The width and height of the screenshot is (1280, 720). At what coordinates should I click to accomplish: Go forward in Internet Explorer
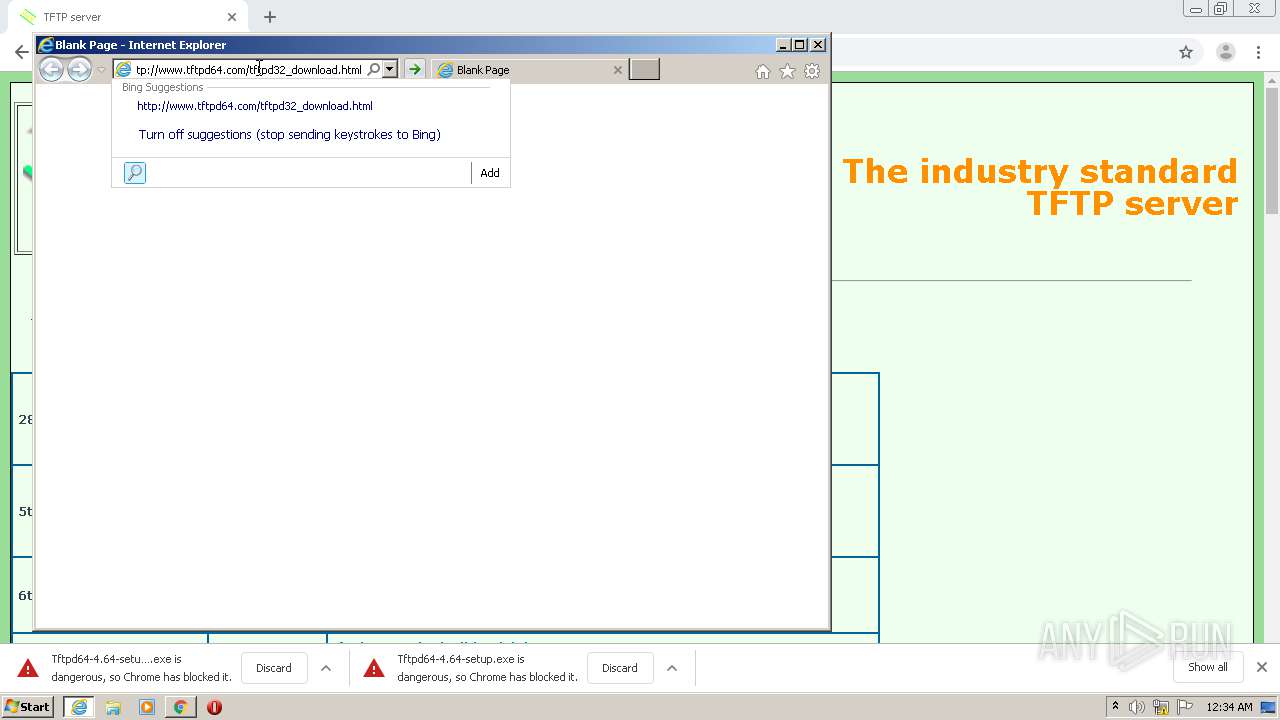pyautogui.click(x=79, y=69)
